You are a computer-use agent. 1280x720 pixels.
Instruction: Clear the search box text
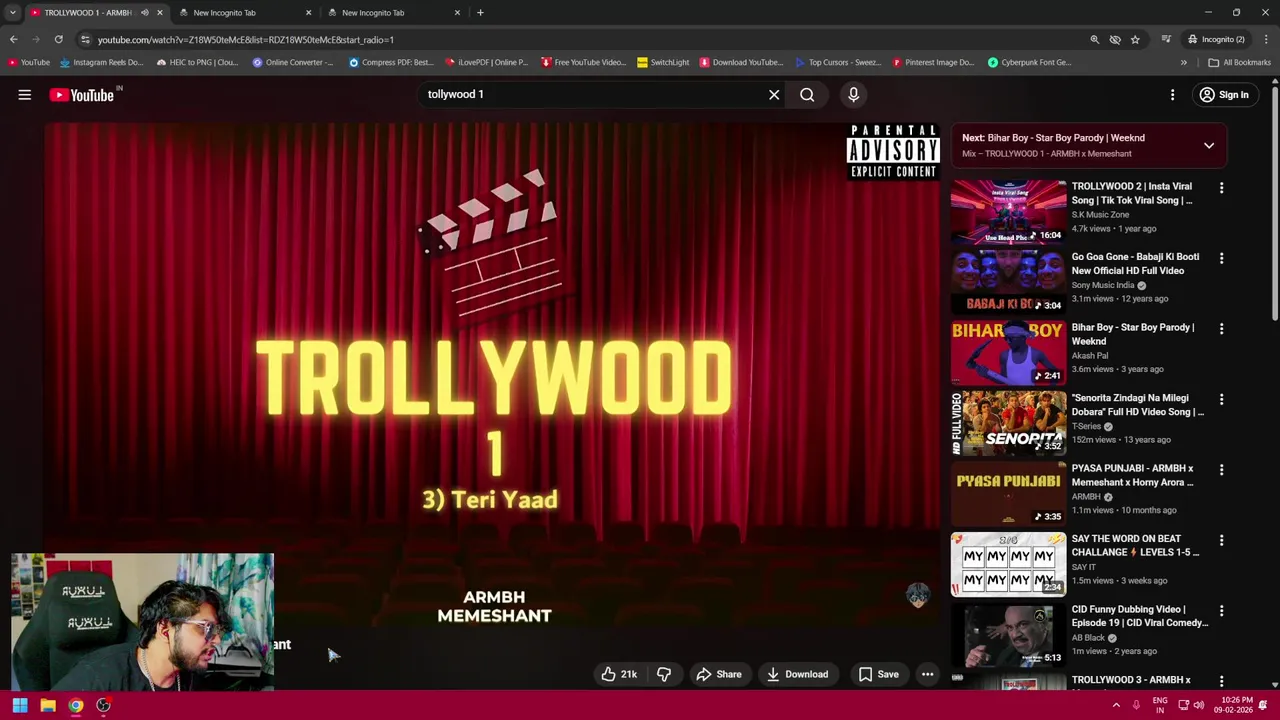(x=774, y=95)
